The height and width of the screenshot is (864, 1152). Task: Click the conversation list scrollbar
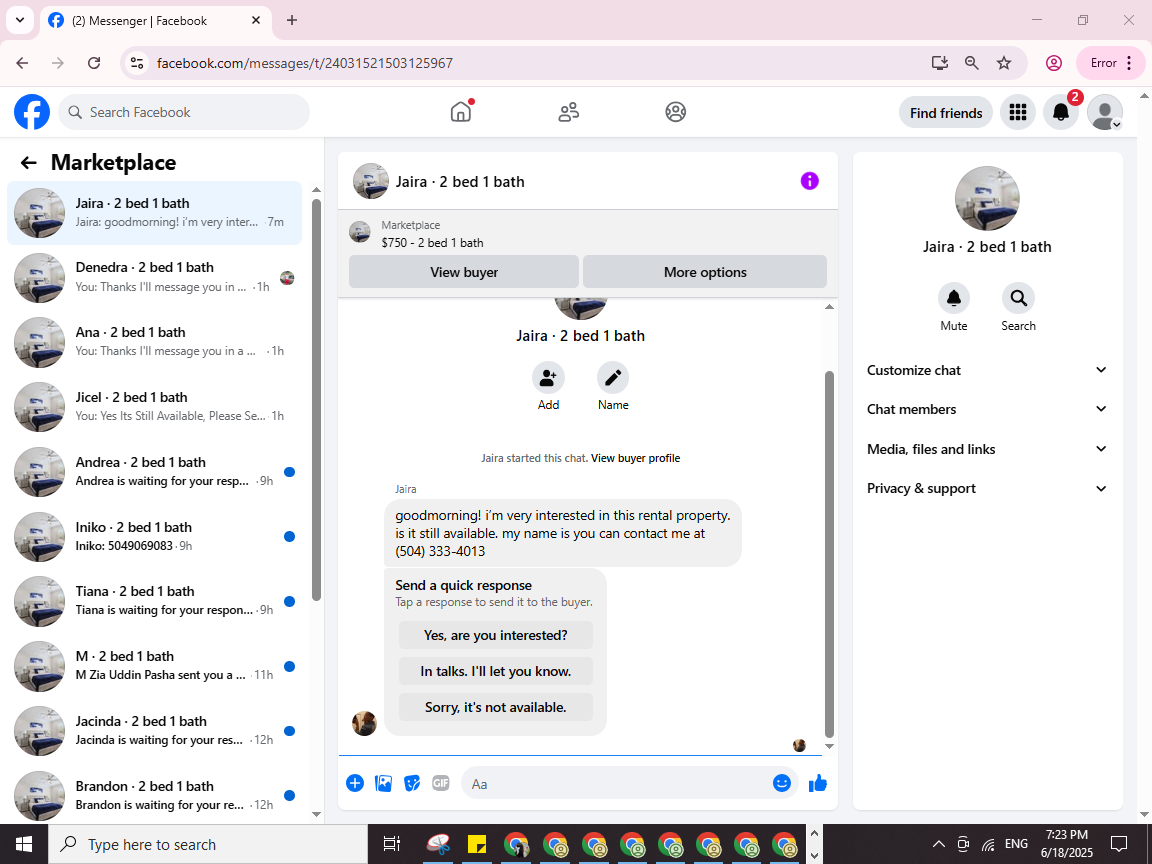coord(317,400)
